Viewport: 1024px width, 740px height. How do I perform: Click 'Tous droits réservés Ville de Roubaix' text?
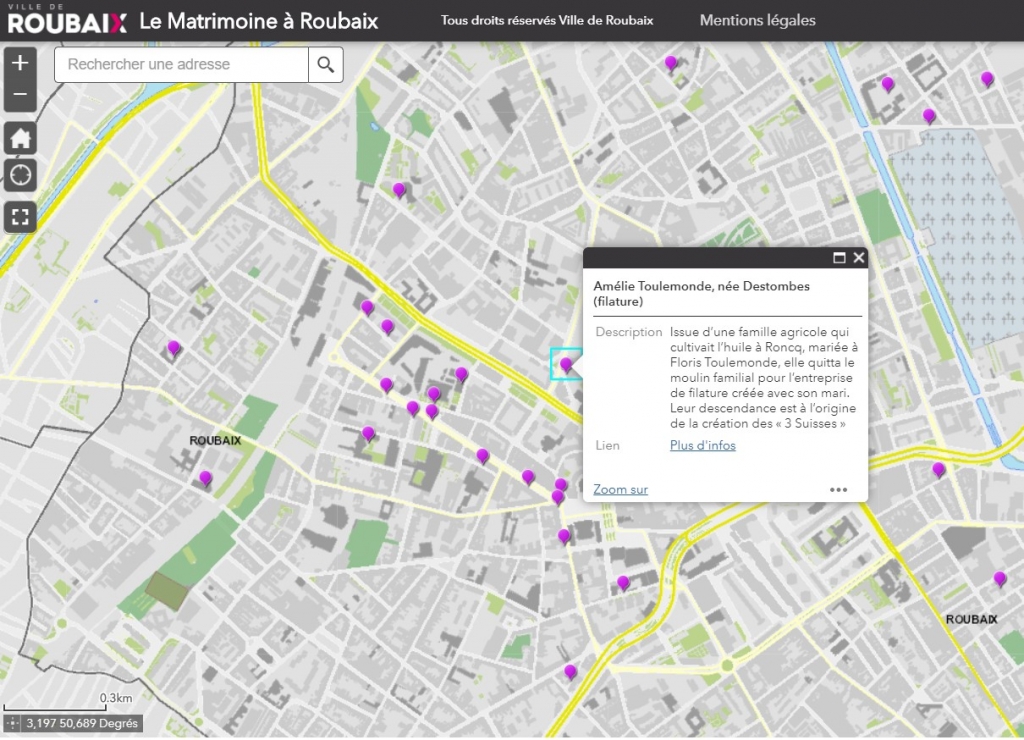(x=547, y=20)
